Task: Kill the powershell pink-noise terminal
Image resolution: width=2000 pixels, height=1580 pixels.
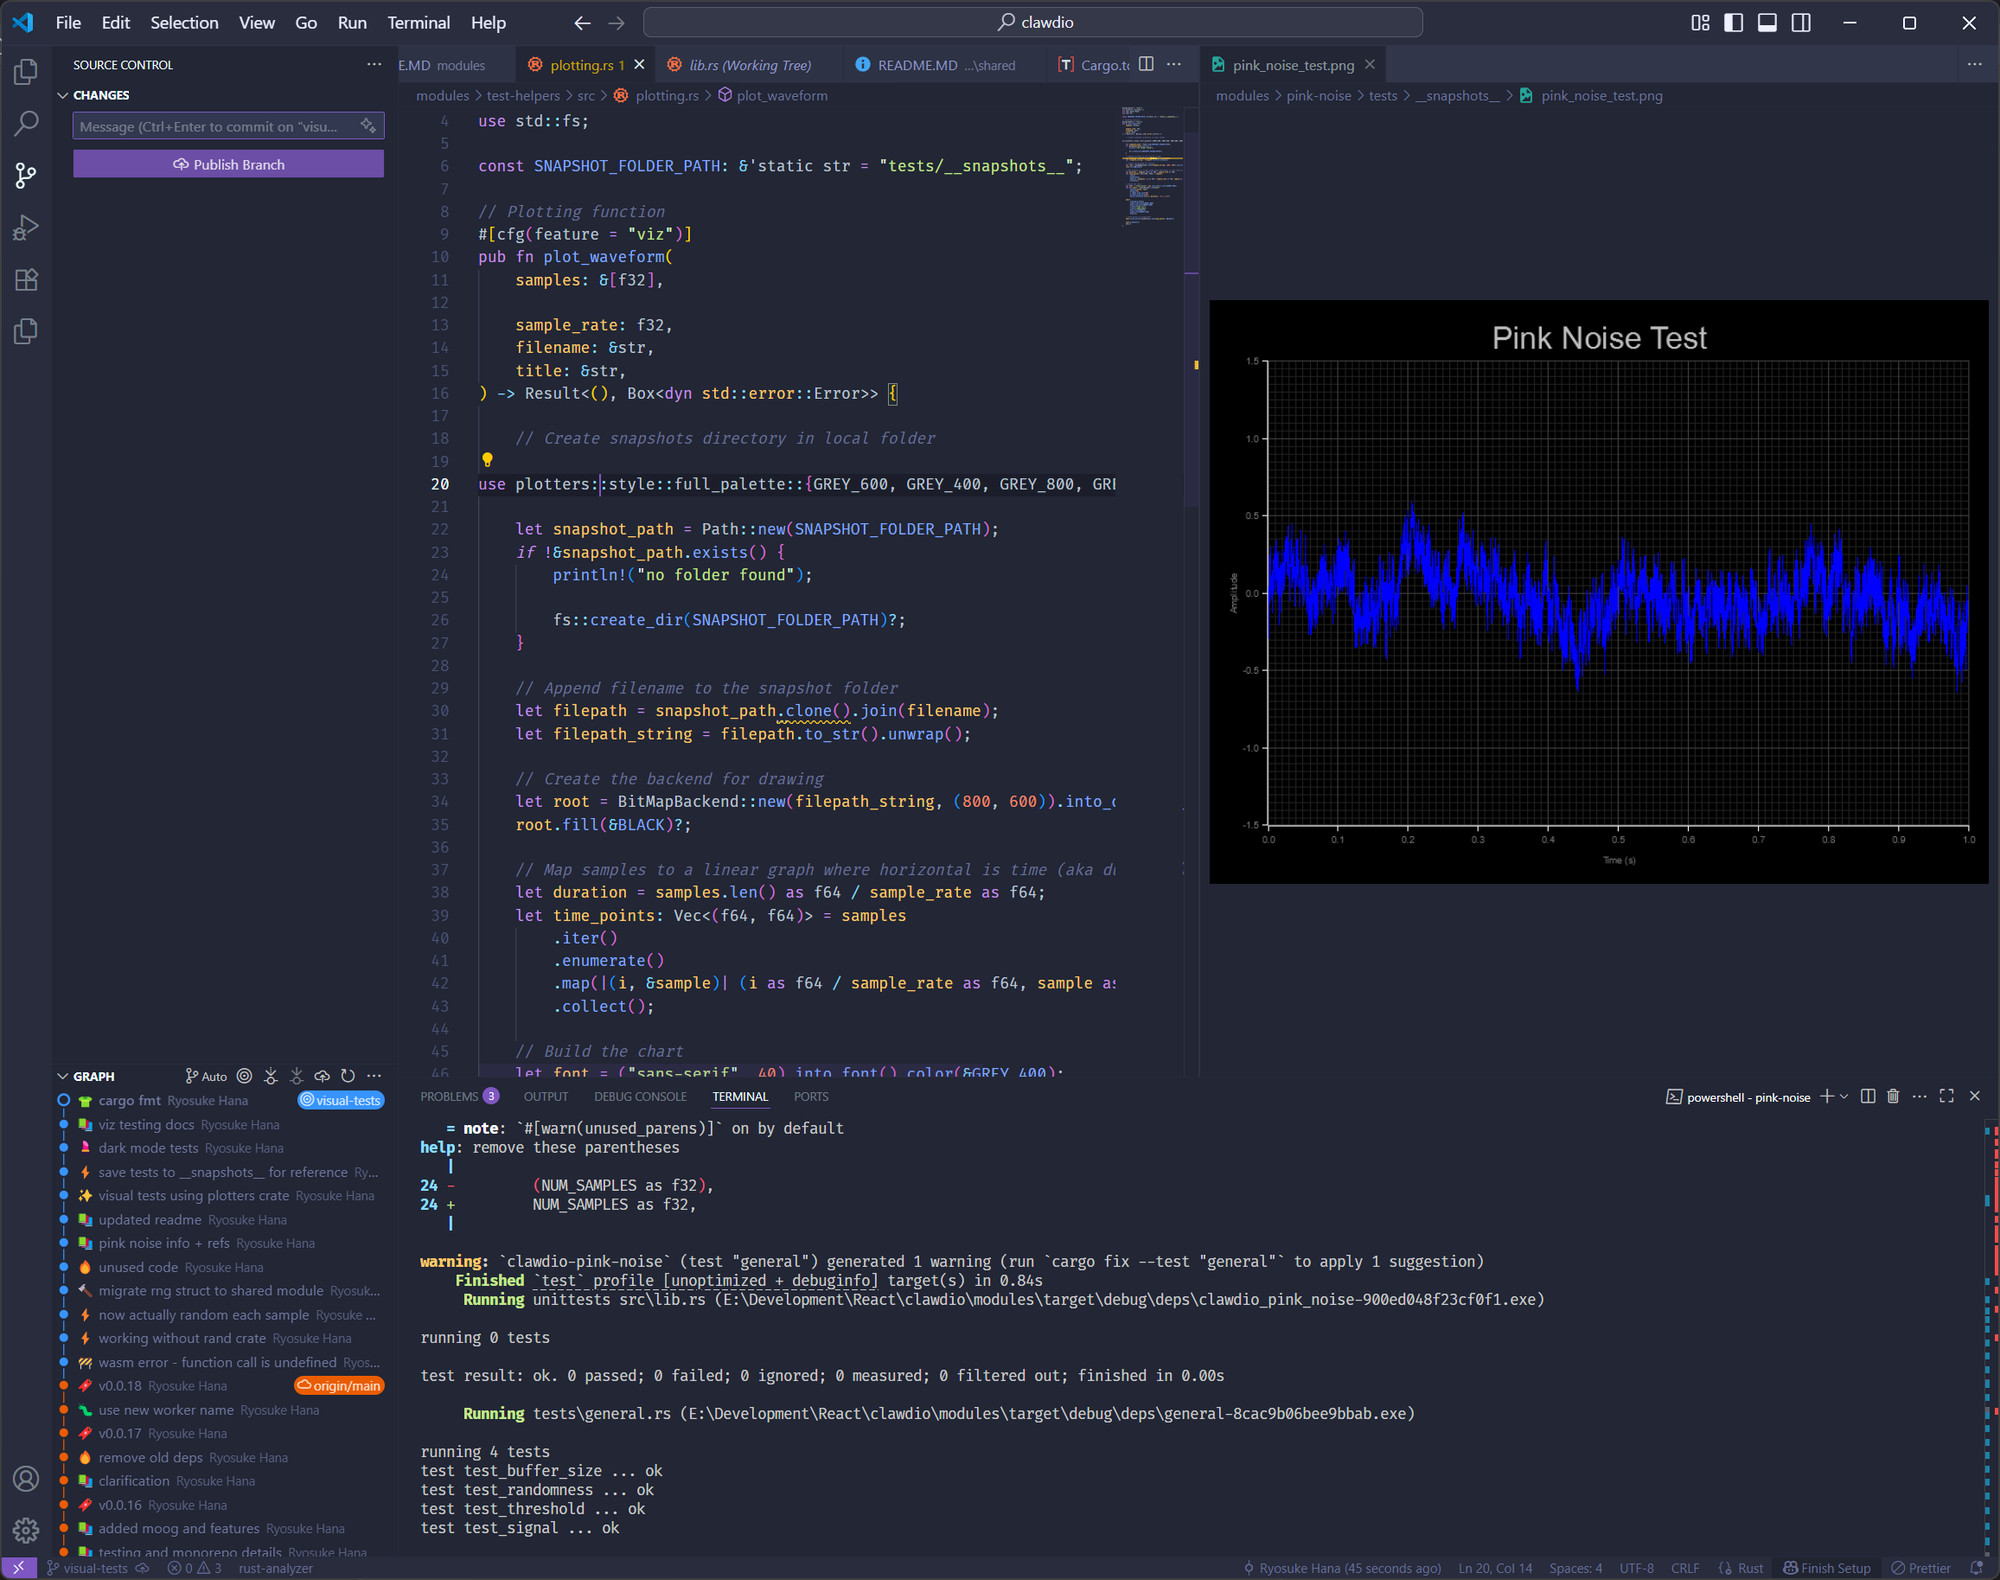Action: pyautogui.click(x=1892, y=1096)
